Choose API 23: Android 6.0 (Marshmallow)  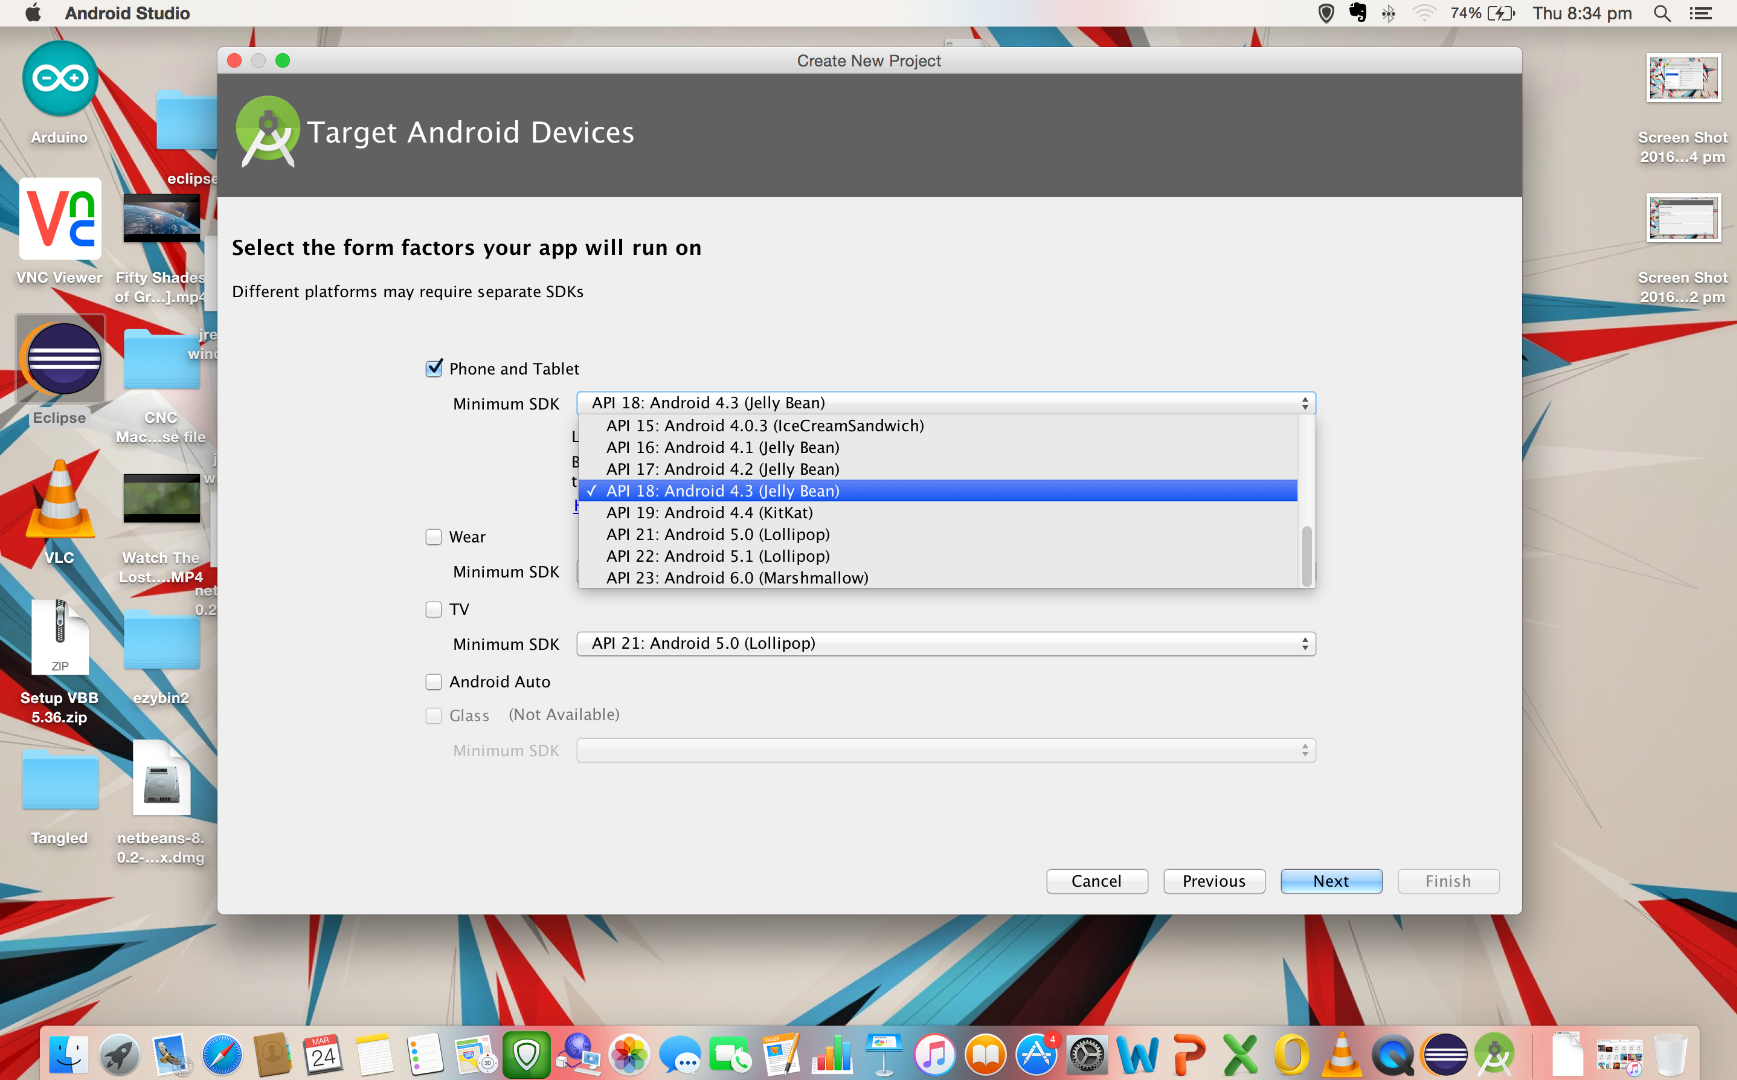pyautogui.click(x=938, y=578)
